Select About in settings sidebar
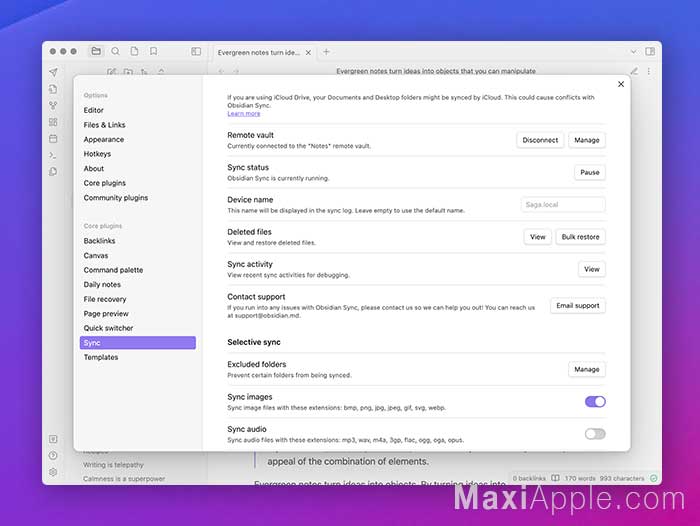700x526 pixels. [x=138, y=168]
